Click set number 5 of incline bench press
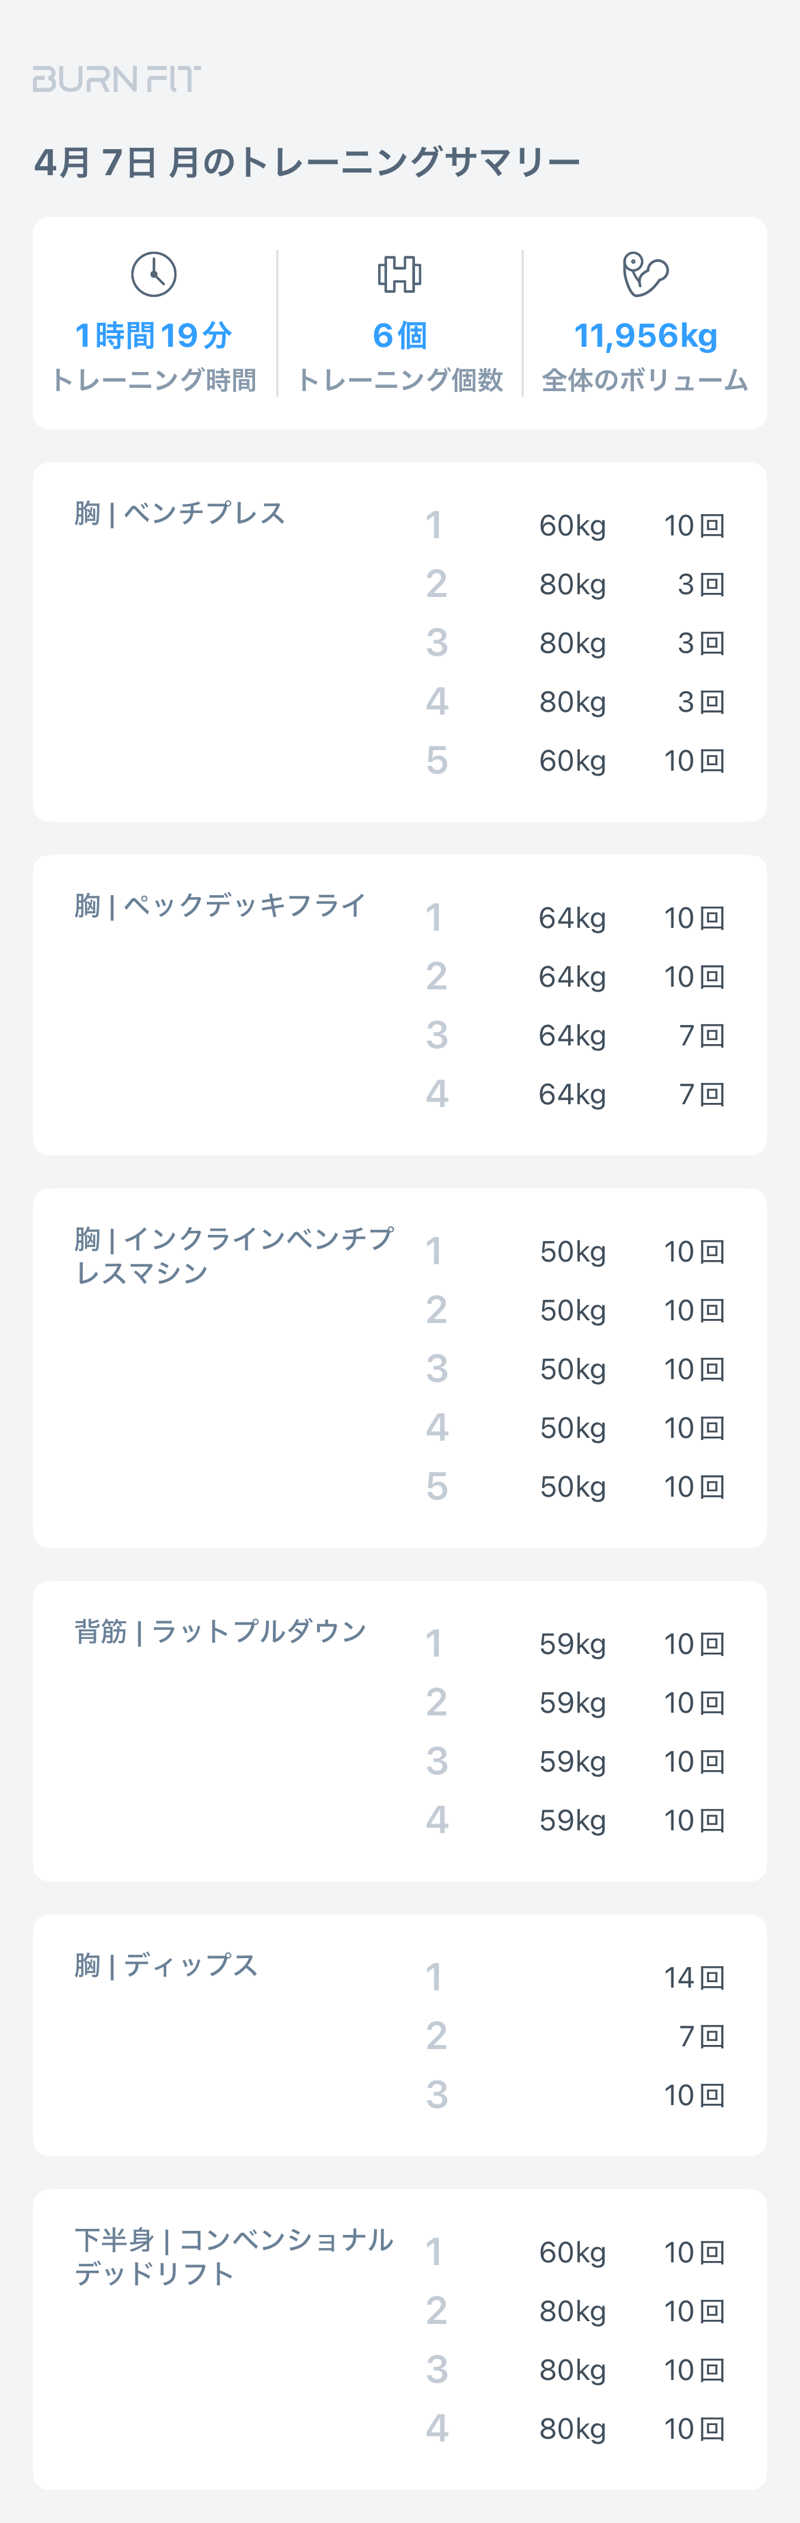Viewport: 800px width, 2523px height. coord(436,1487)
